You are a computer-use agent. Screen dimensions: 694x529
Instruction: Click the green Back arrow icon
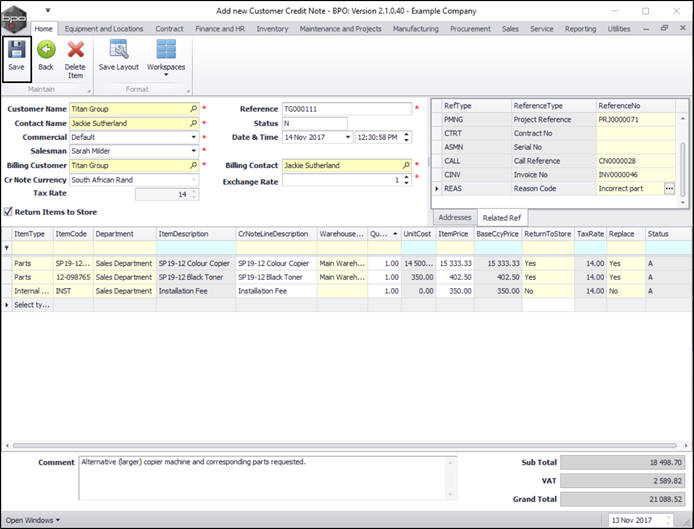point(46,49)
